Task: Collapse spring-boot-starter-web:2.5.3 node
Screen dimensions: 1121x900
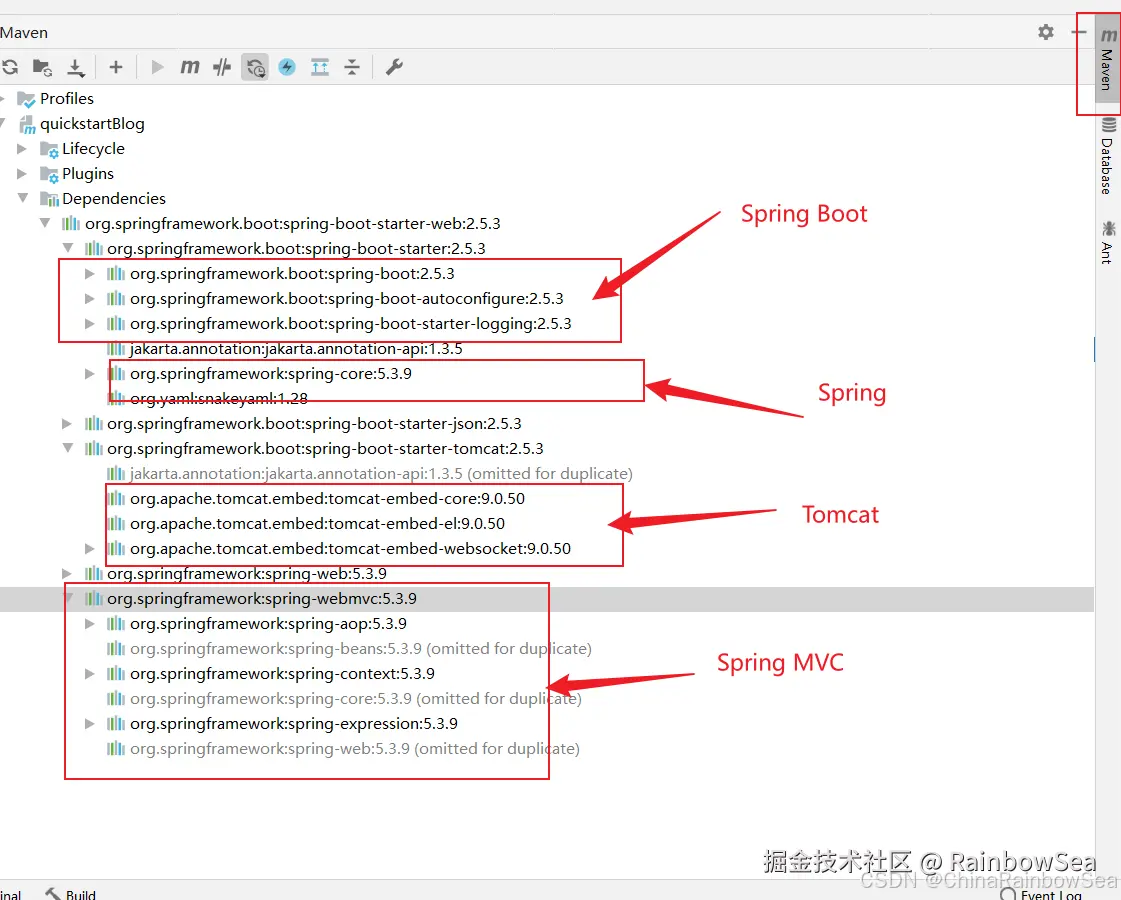Action: pos(45,223)
